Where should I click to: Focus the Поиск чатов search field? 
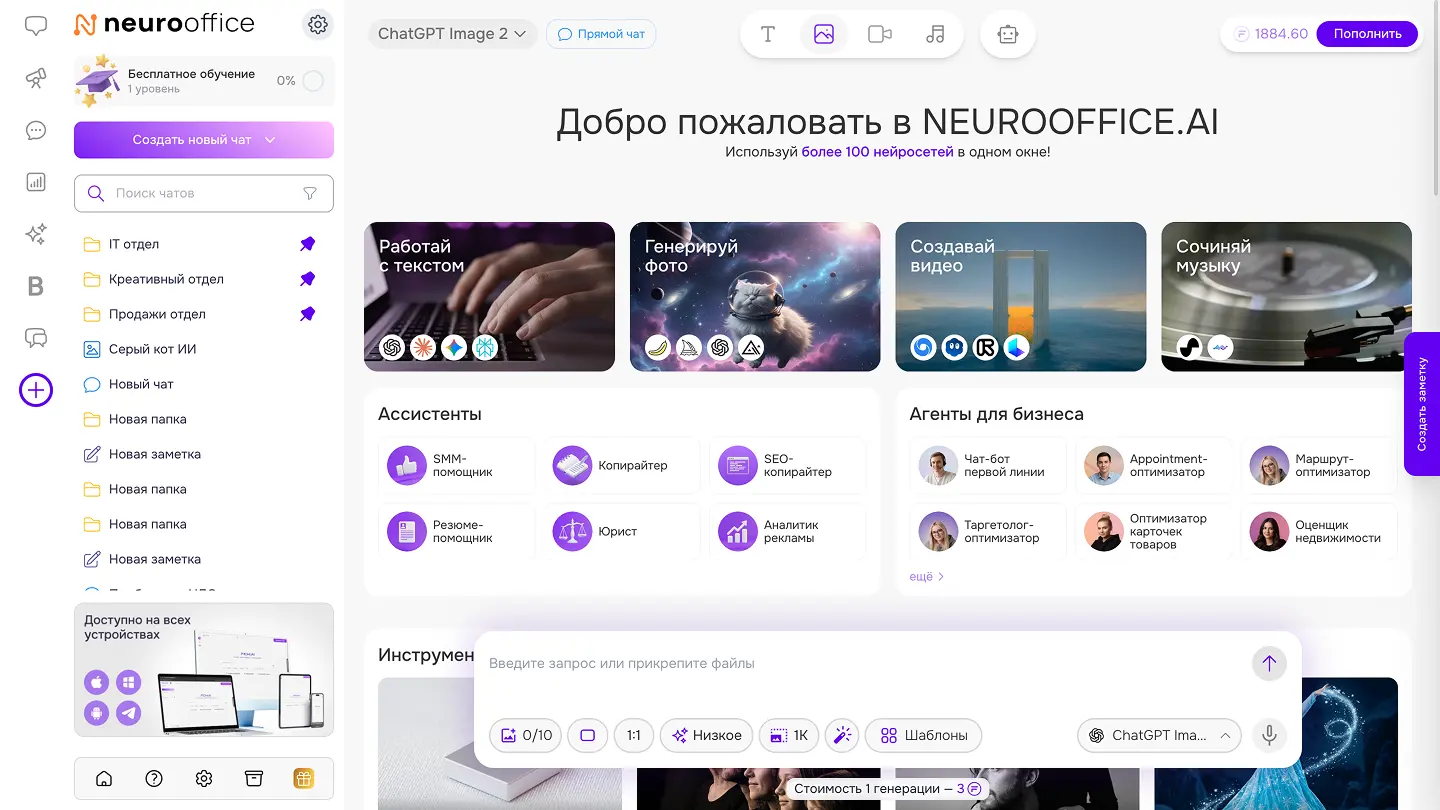click(204, 193)
